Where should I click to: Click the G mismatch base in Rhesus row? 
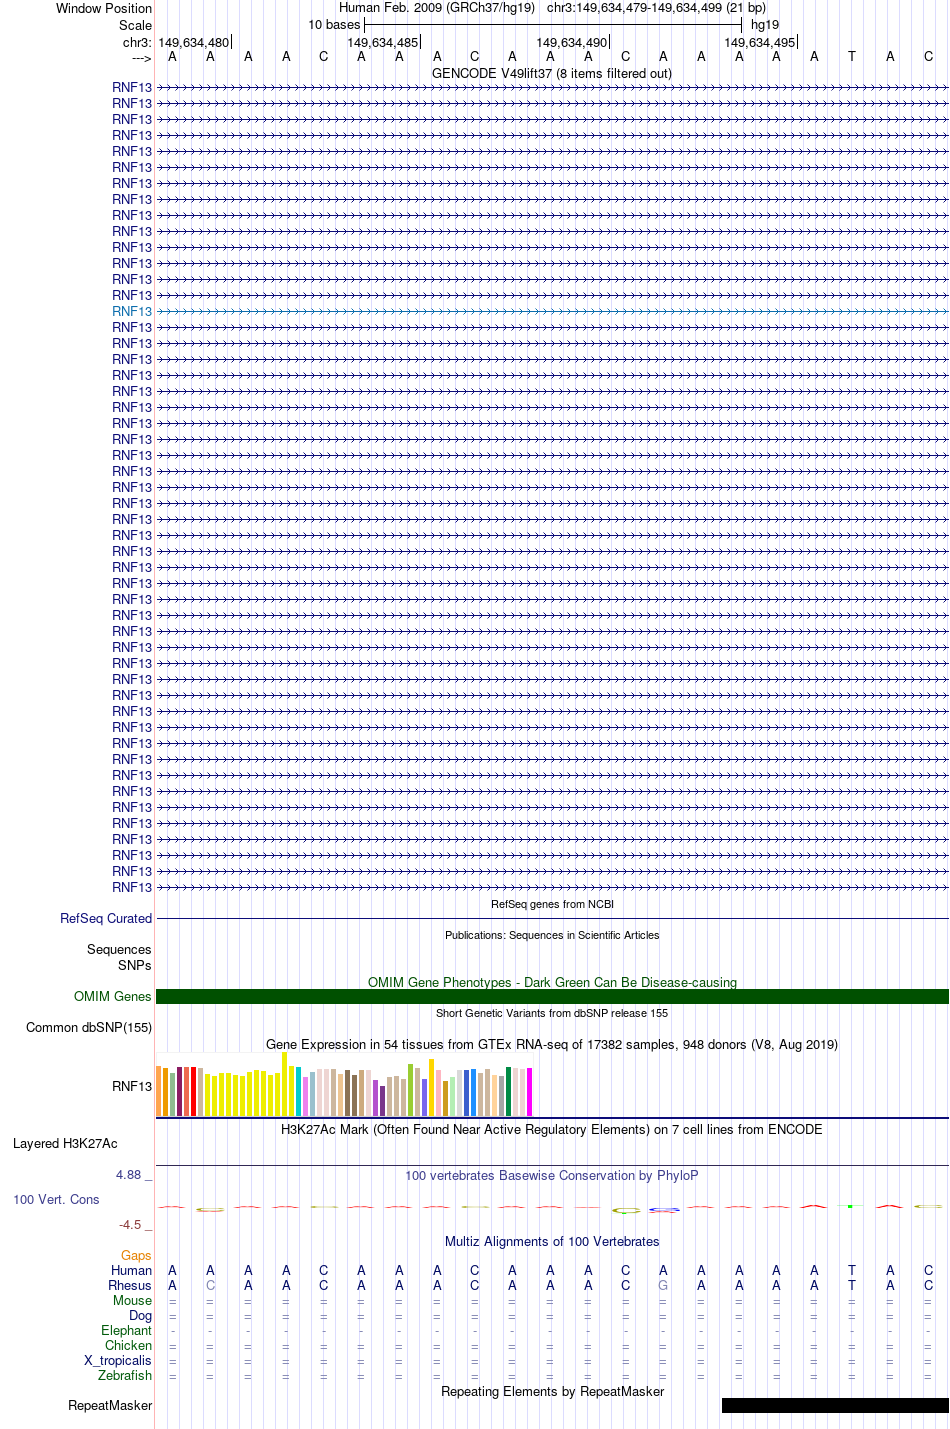point(663,1286)
